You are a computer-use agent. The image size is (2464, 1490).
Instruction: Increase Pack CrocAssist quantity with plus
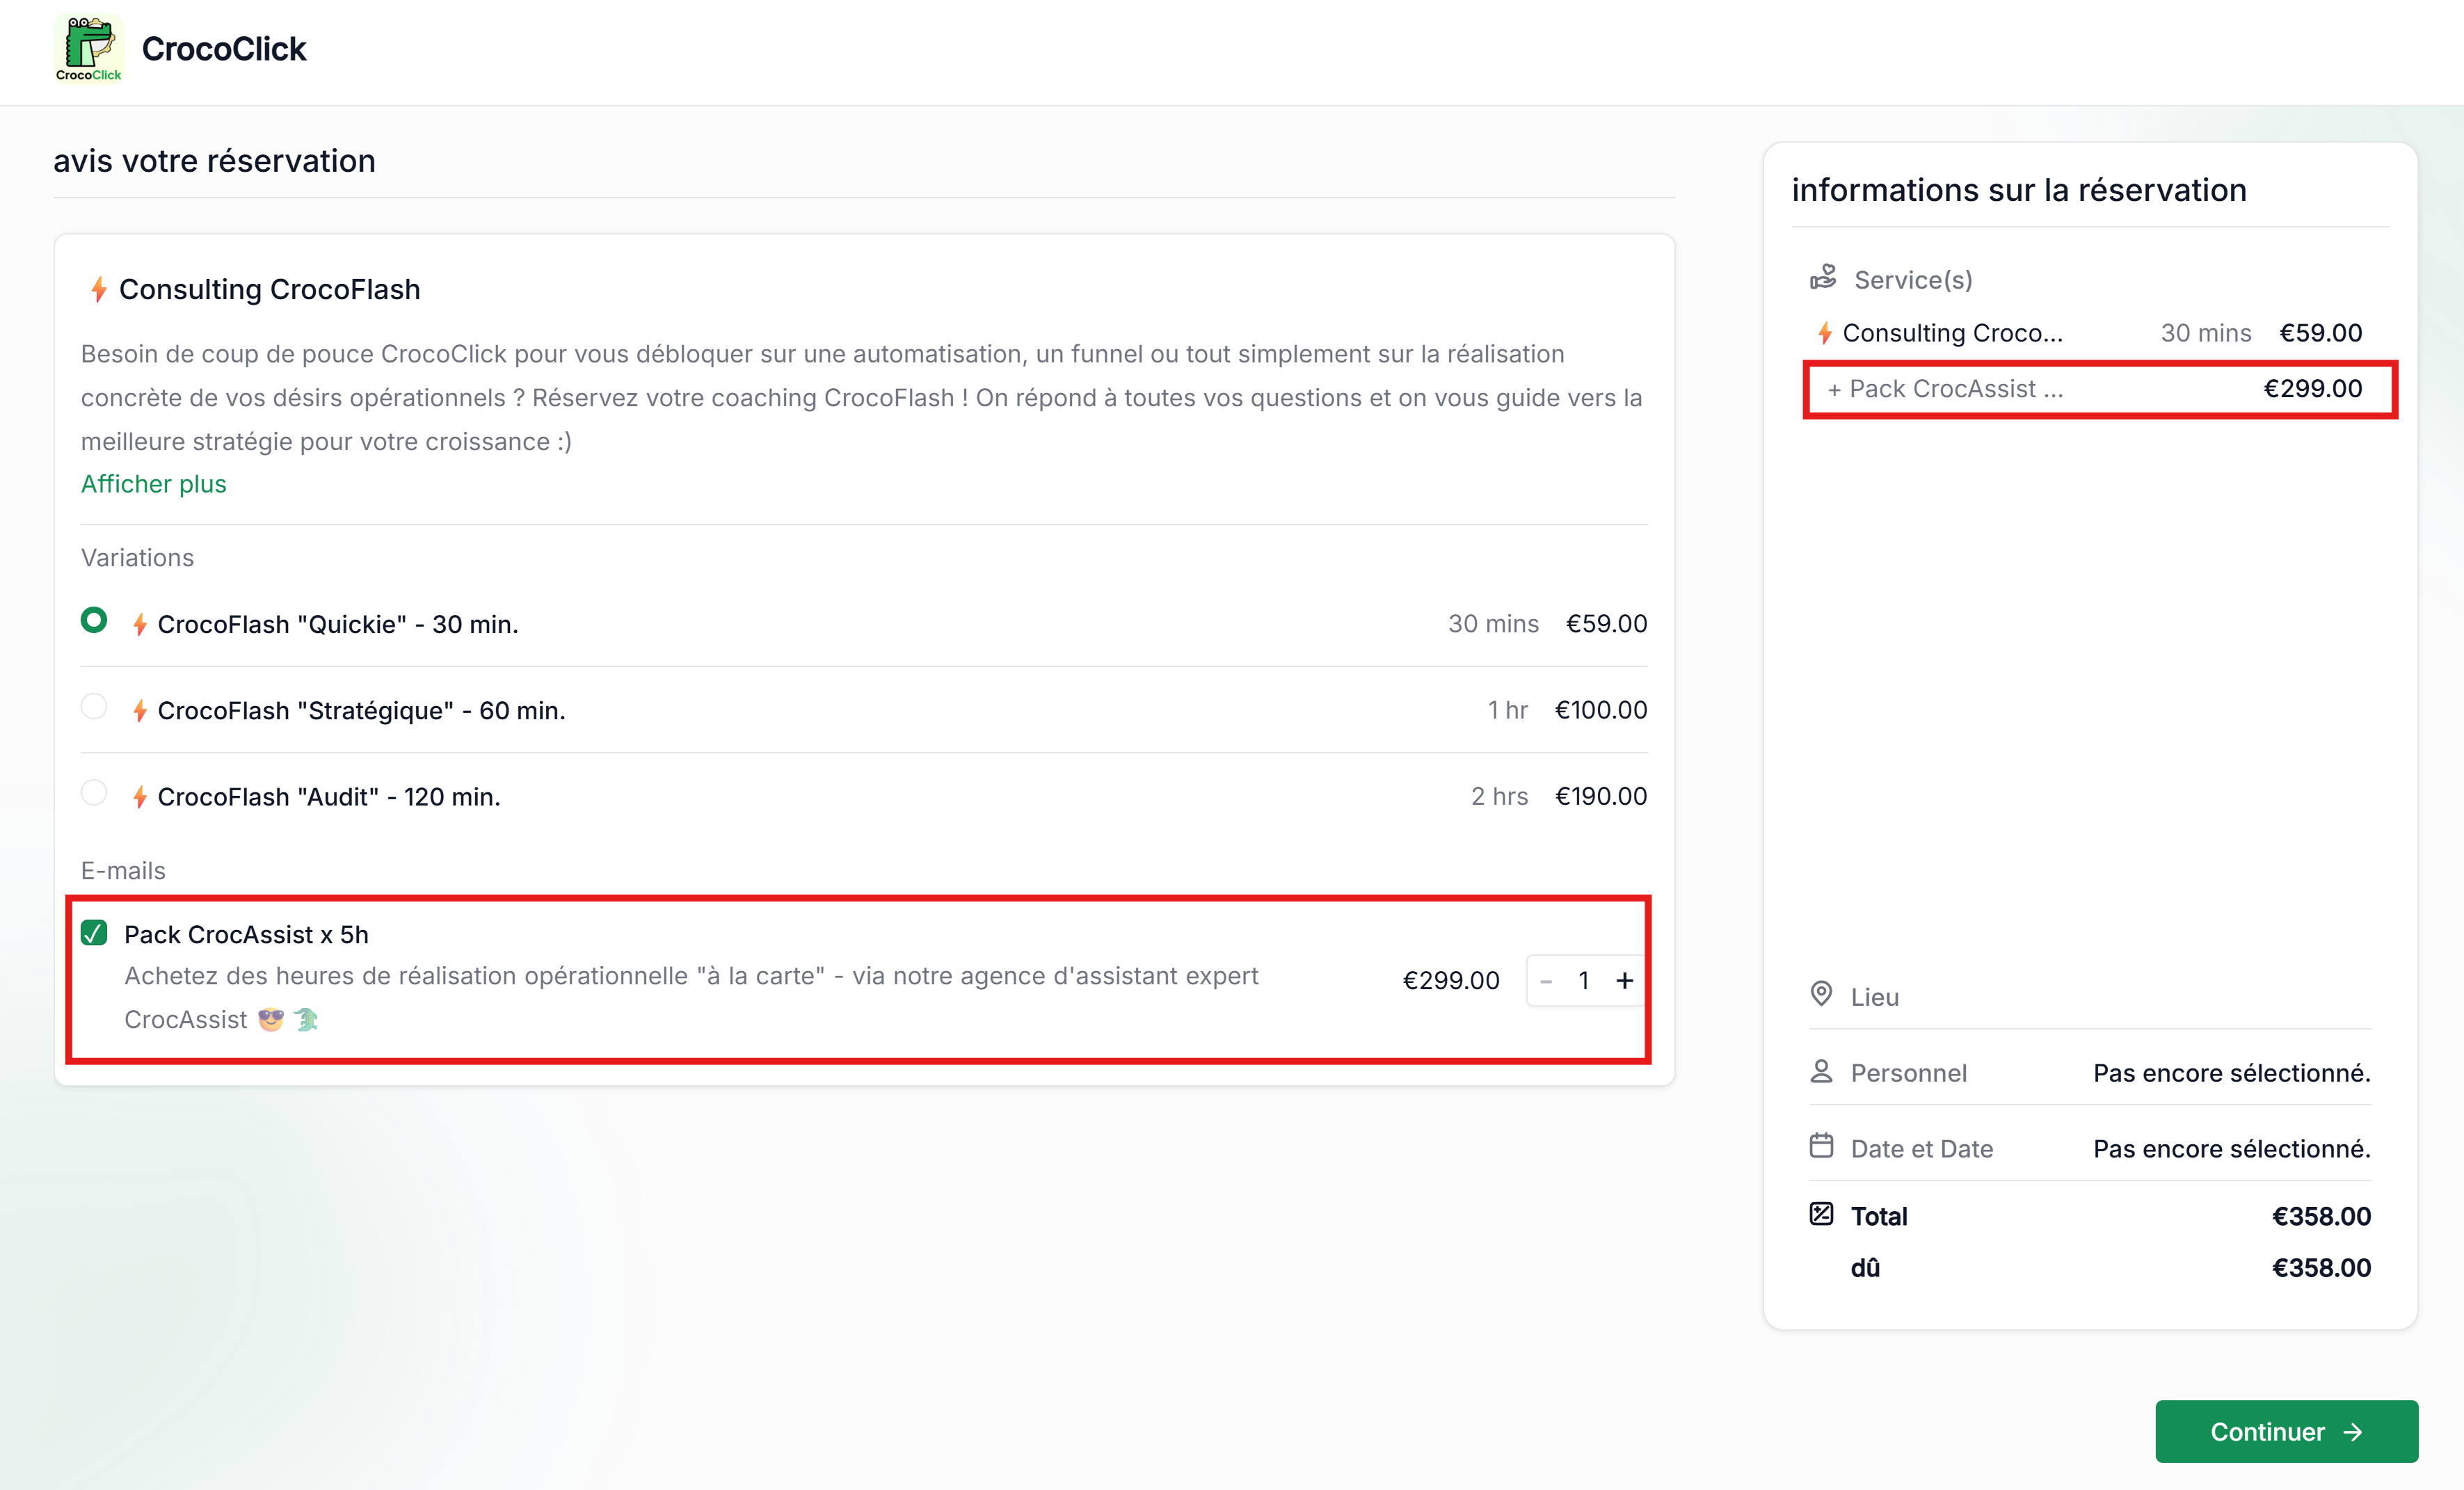coord(1624,981)
